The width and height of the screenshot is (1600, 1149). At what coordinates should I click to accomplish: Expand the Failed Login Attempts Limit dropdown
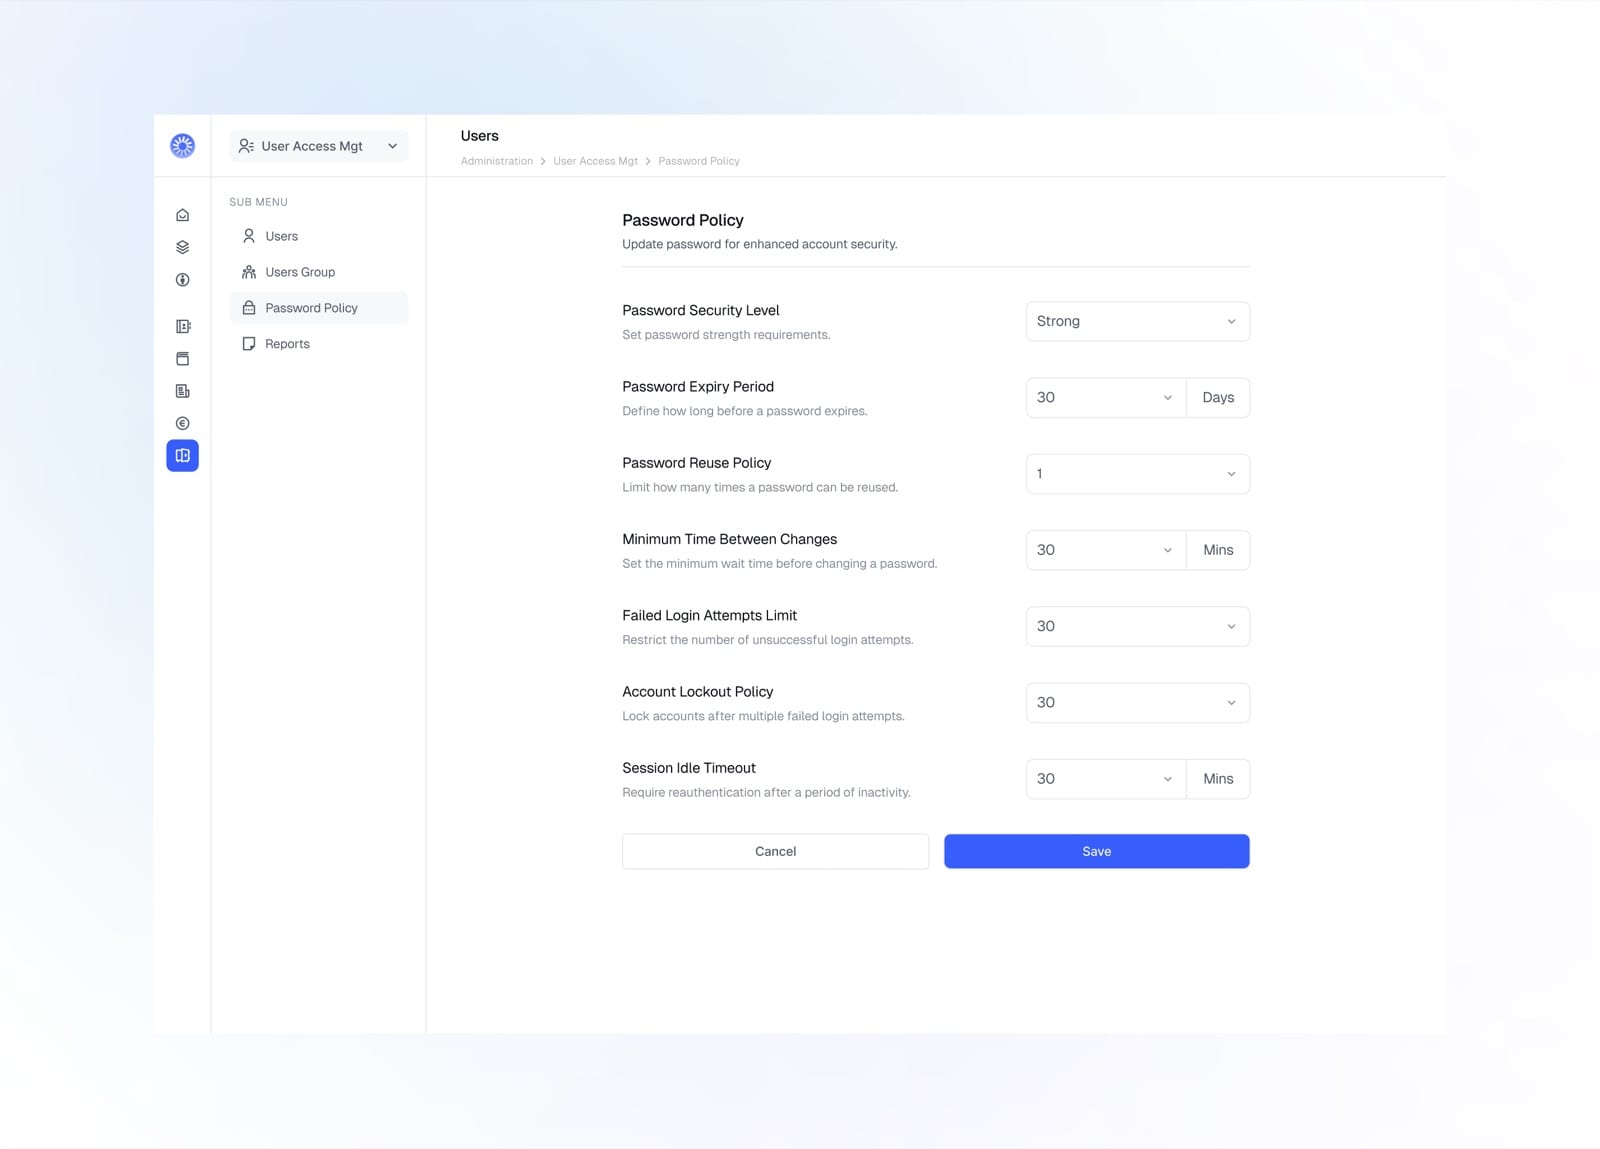(1137, 626)
